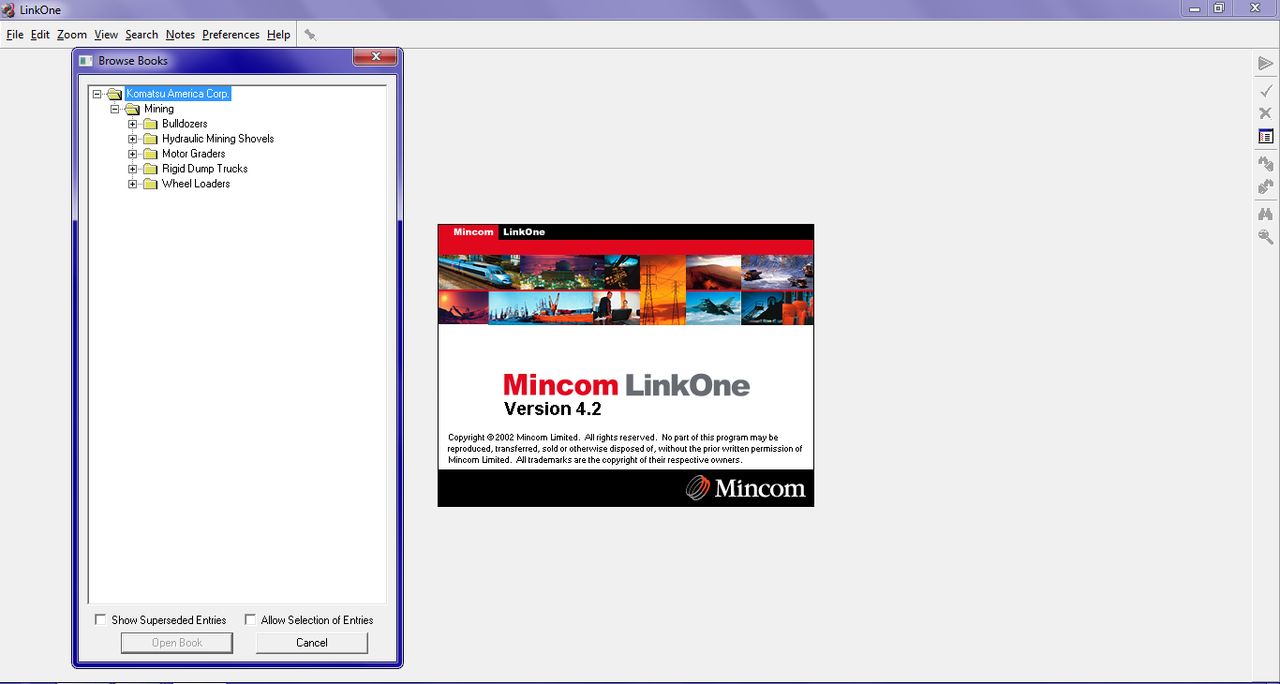The width and height of the screenshot is (1280, 684).
Task: Click the Open Book button
Action: [x=177, y=643]
